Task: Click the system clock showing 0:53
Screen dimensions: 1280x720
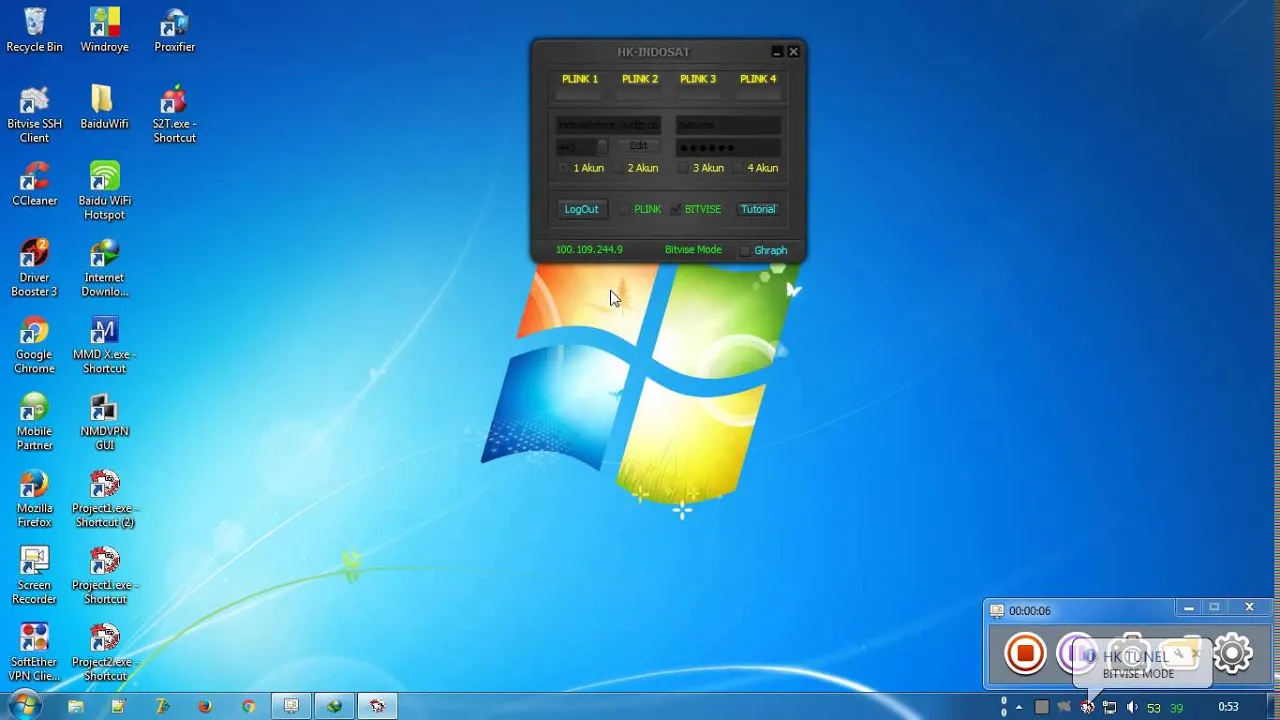Action: (1228, 707)
